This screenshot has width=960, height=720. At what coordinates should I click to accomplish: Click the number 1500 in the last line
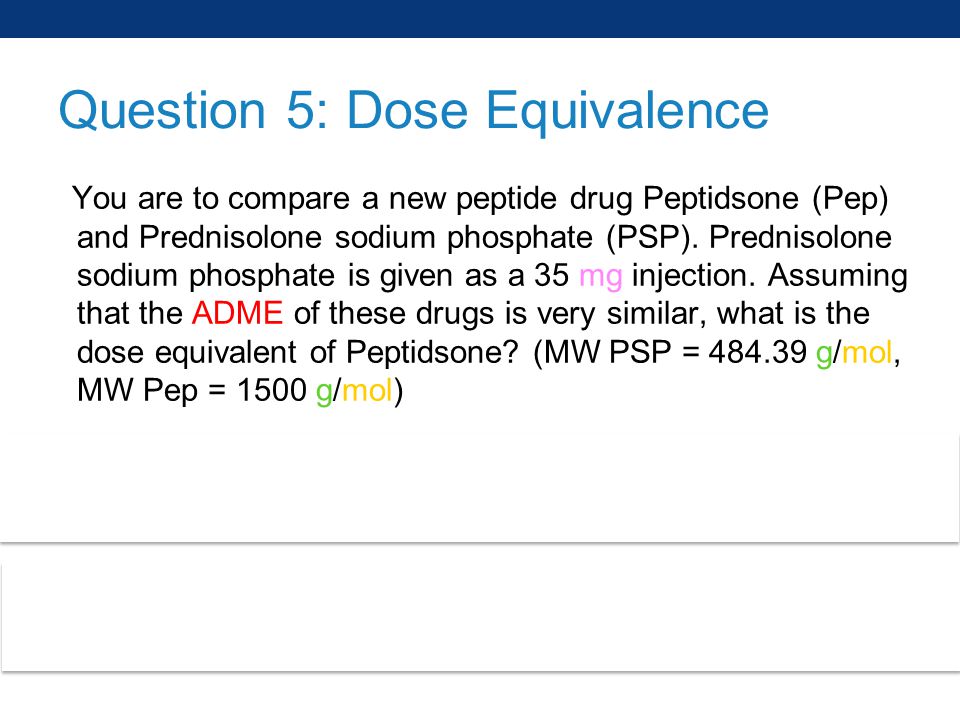coord(272,390)
